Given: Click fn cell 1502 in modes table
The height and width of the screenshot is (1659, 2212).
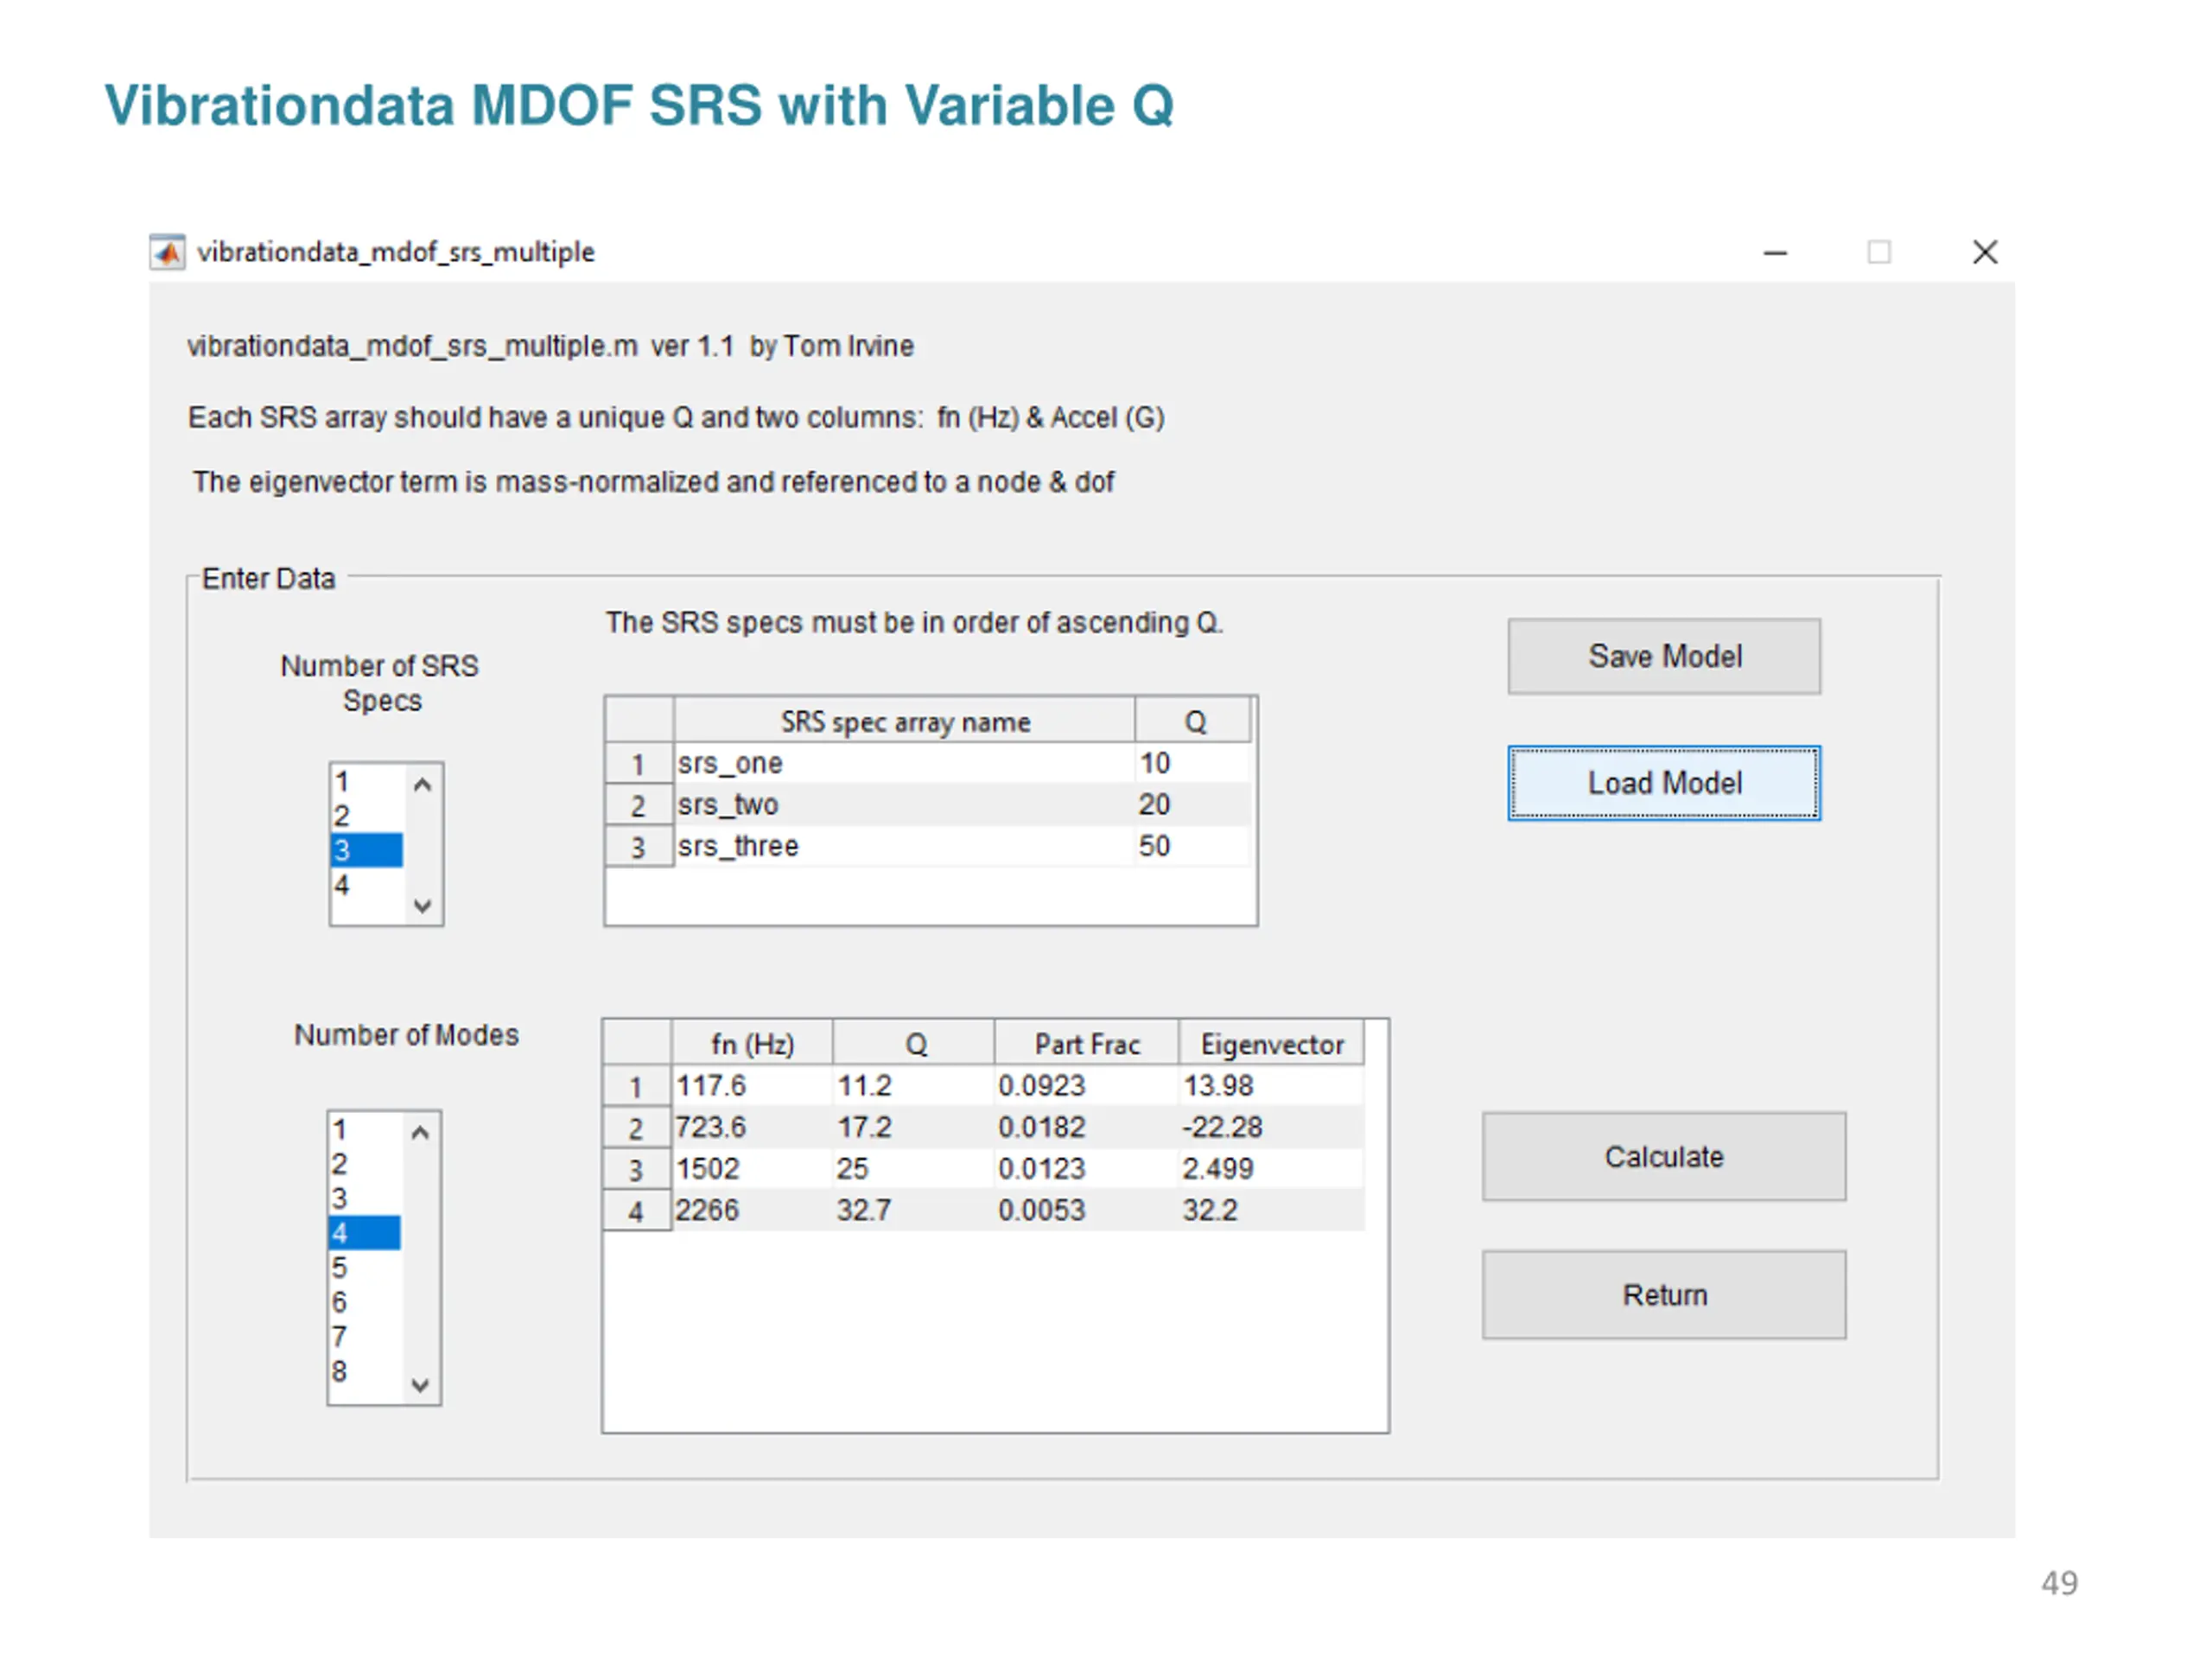Looking at the screenshot, I should coord(752,1169).
